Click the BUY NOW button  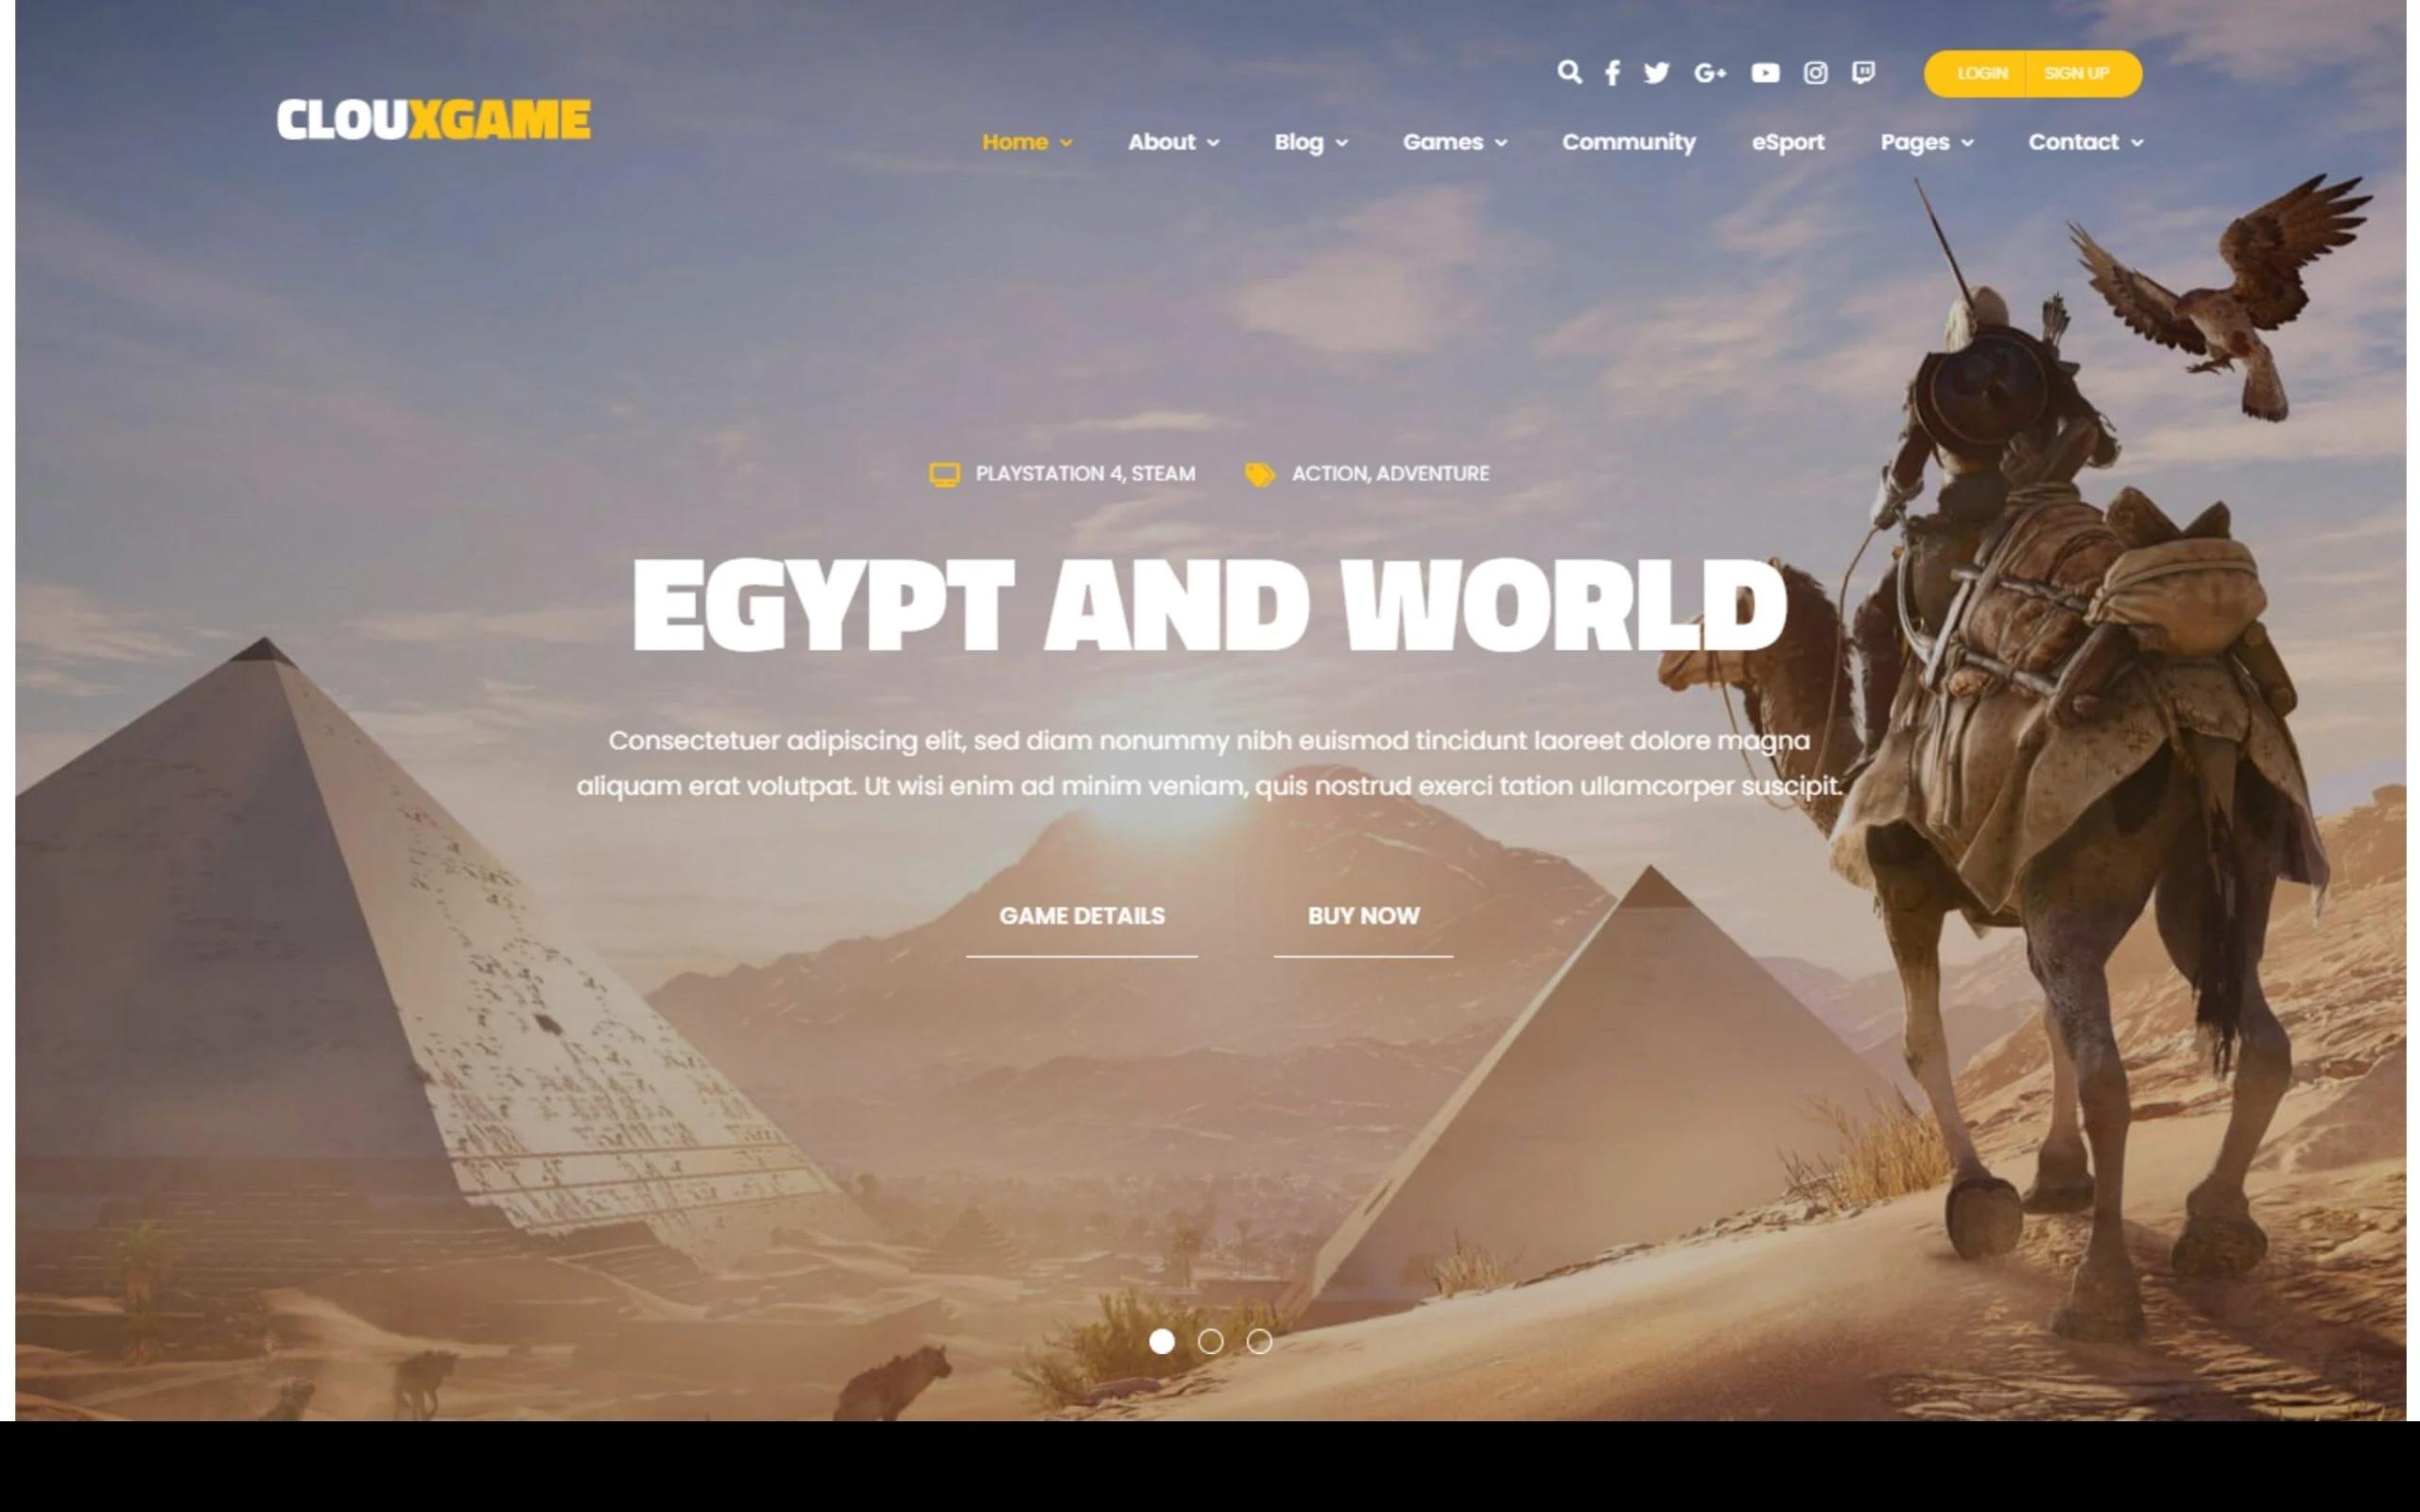click(1364, 915)
